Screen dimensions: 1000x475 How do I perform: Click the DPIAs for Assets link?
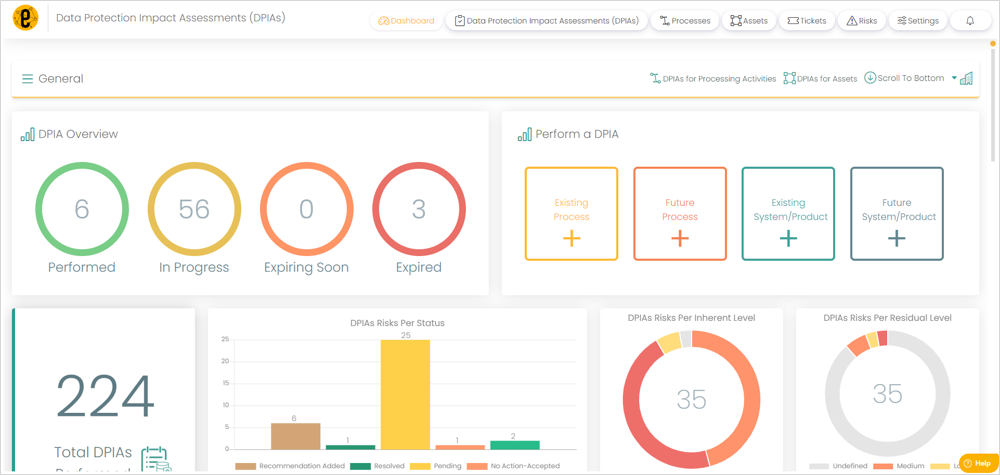coord(820,79)
